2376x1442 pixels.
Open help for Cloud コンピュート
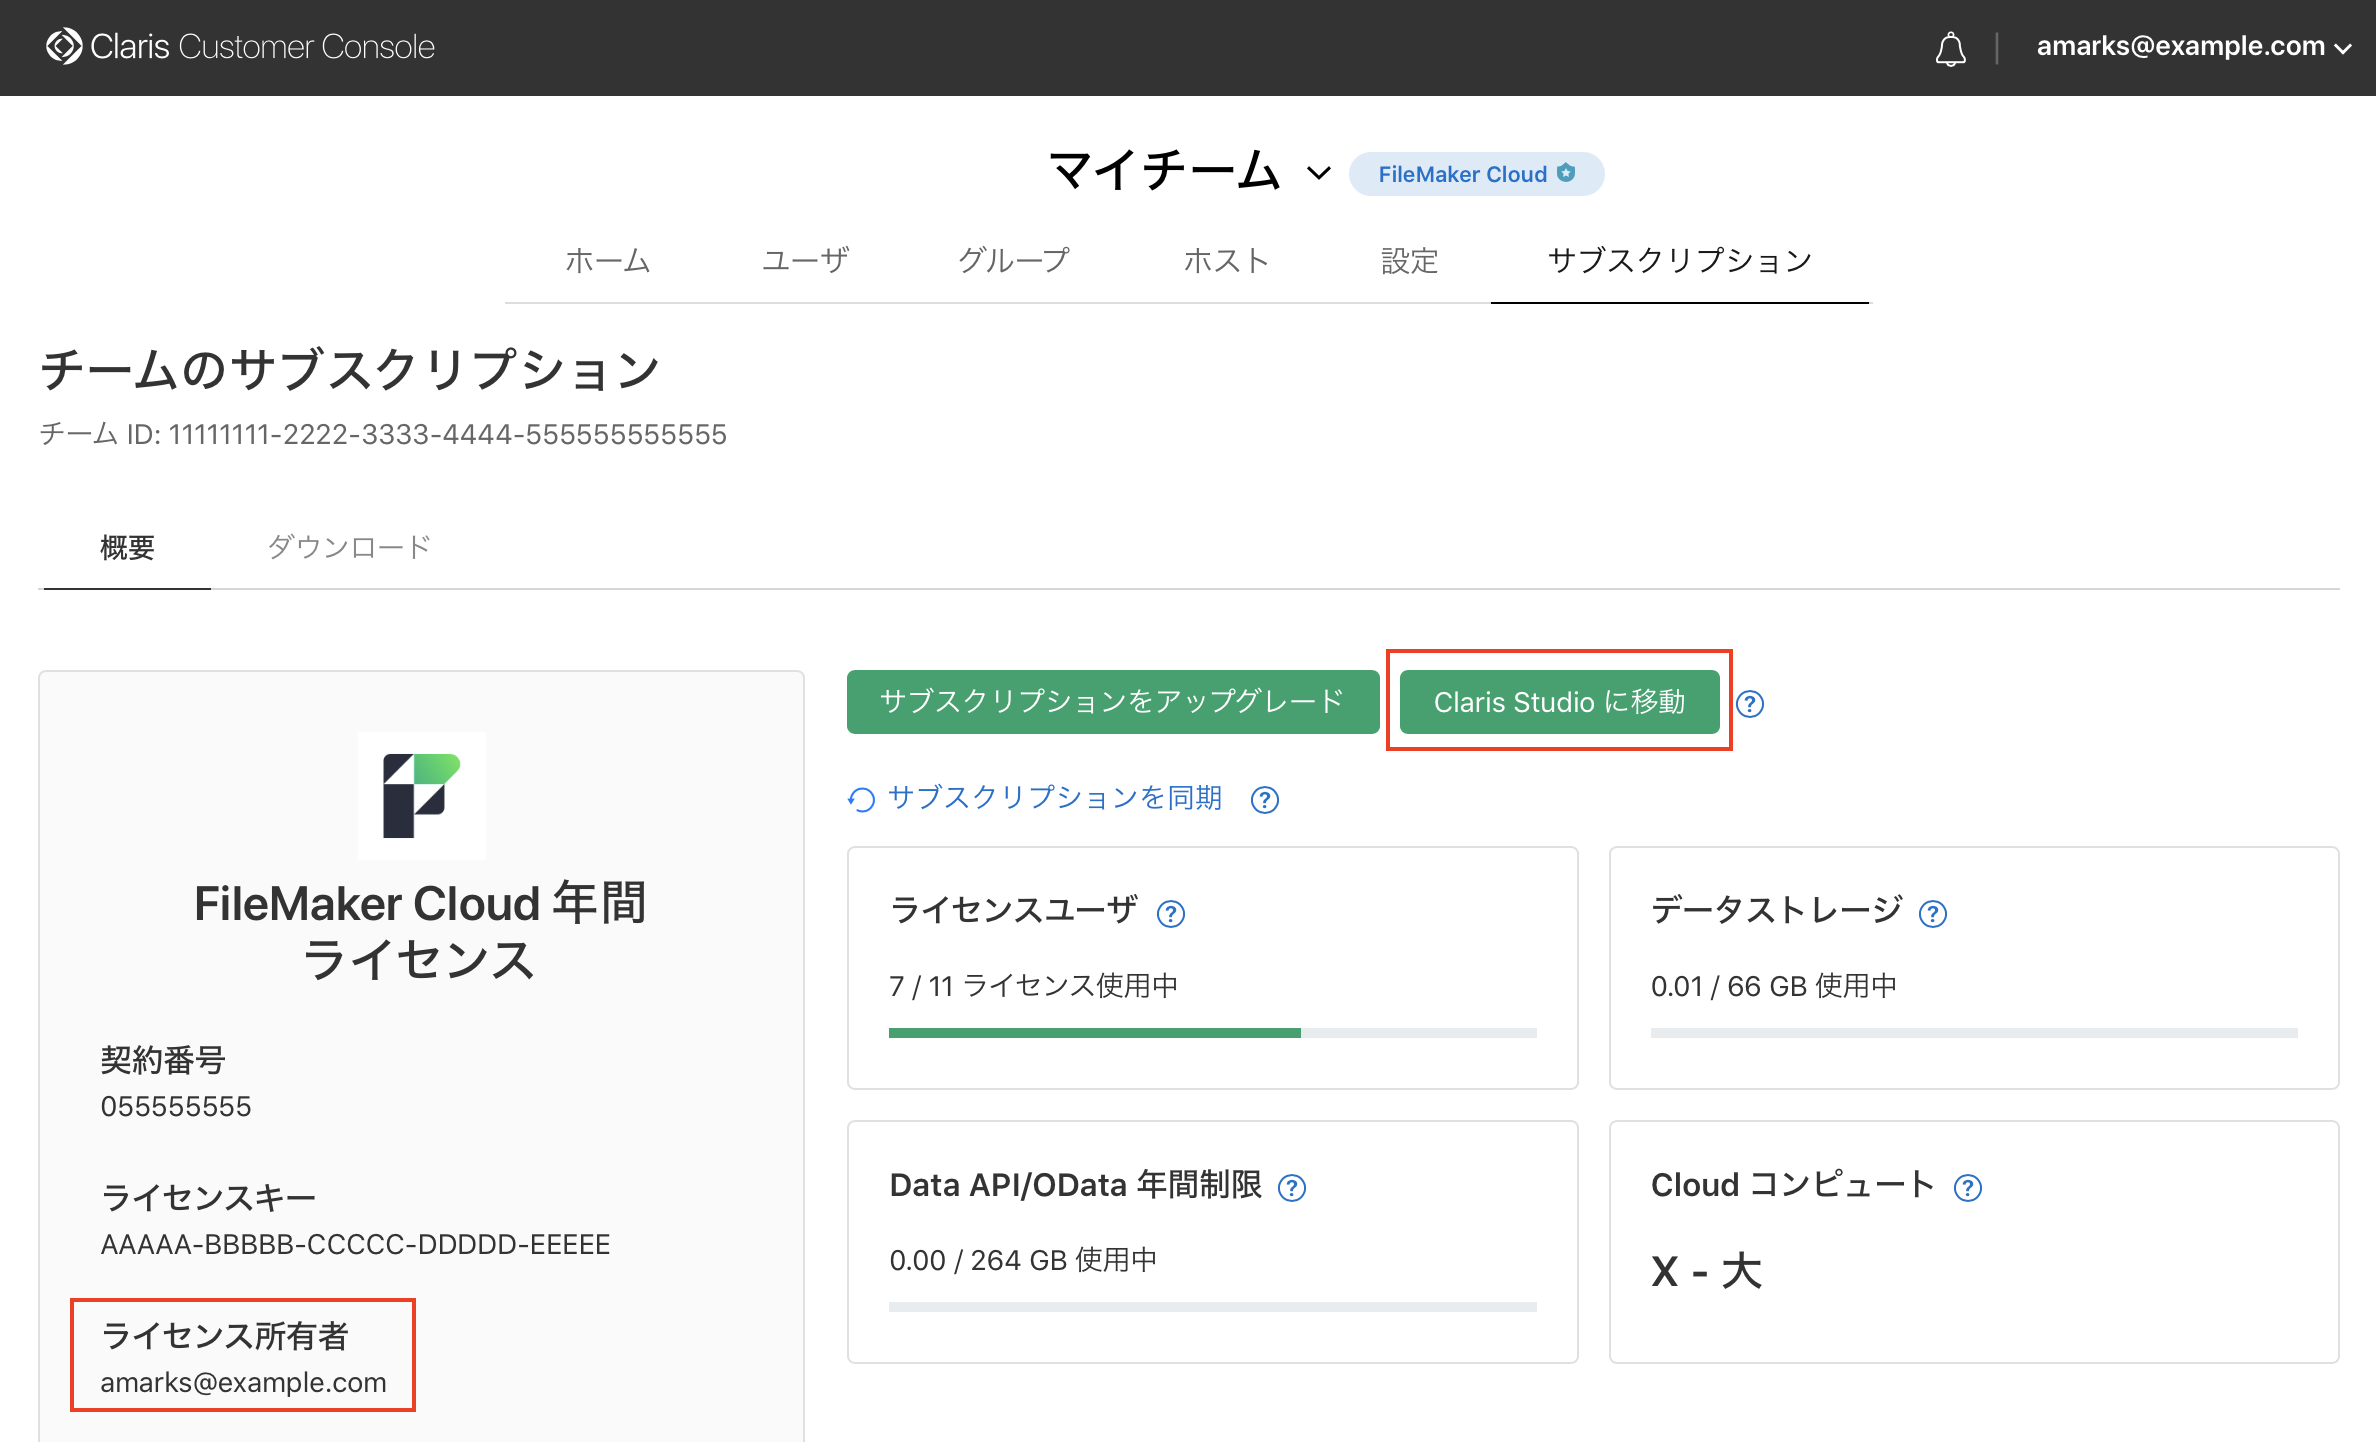[x=1968, y=1188]
